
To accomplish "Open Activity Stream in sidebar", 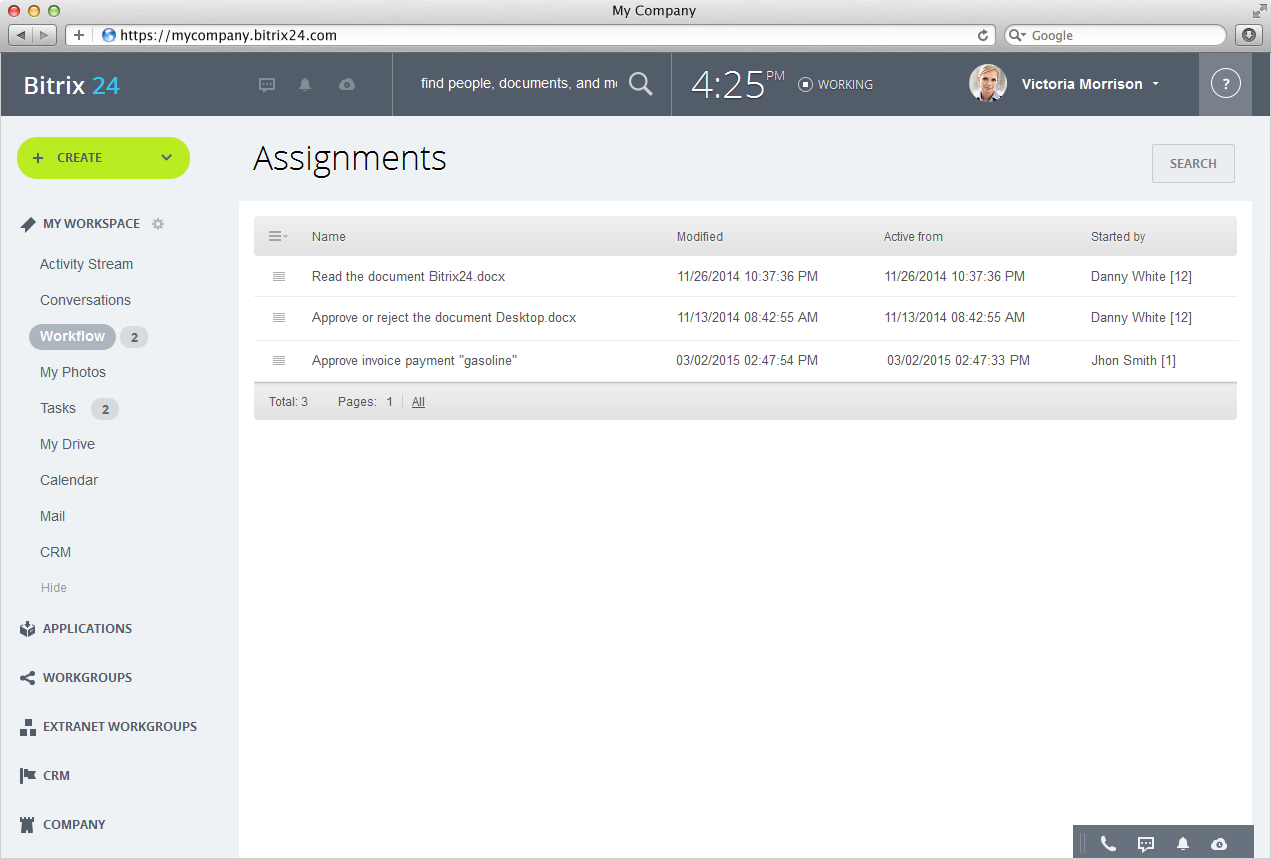I will click(x=86, y=264).
